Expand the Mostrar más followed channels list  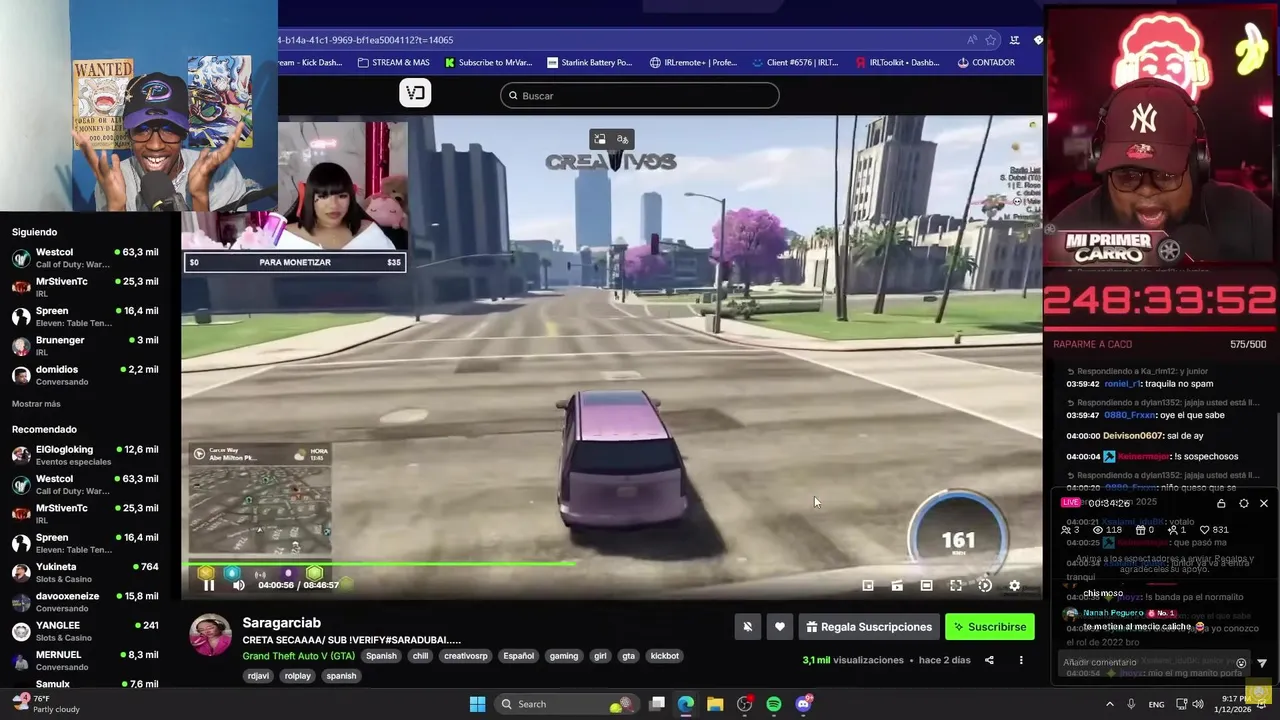pyautogui.click(x=36, y=404)
